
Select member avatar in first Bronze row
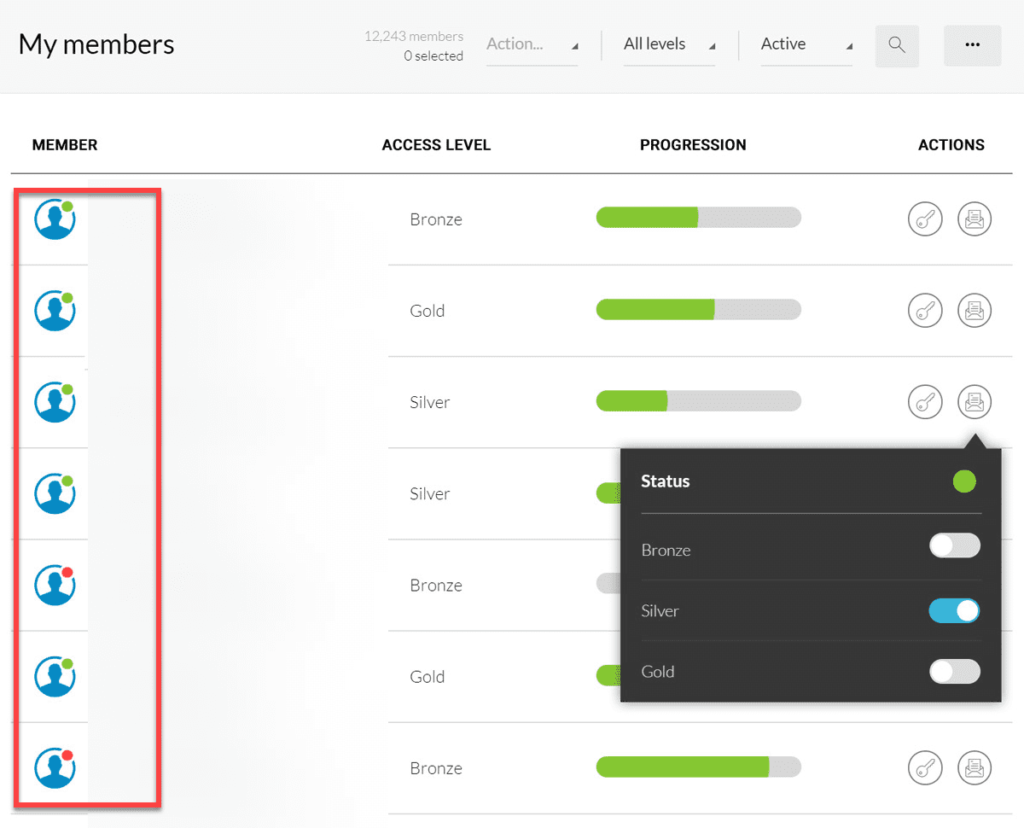[55, 219]
